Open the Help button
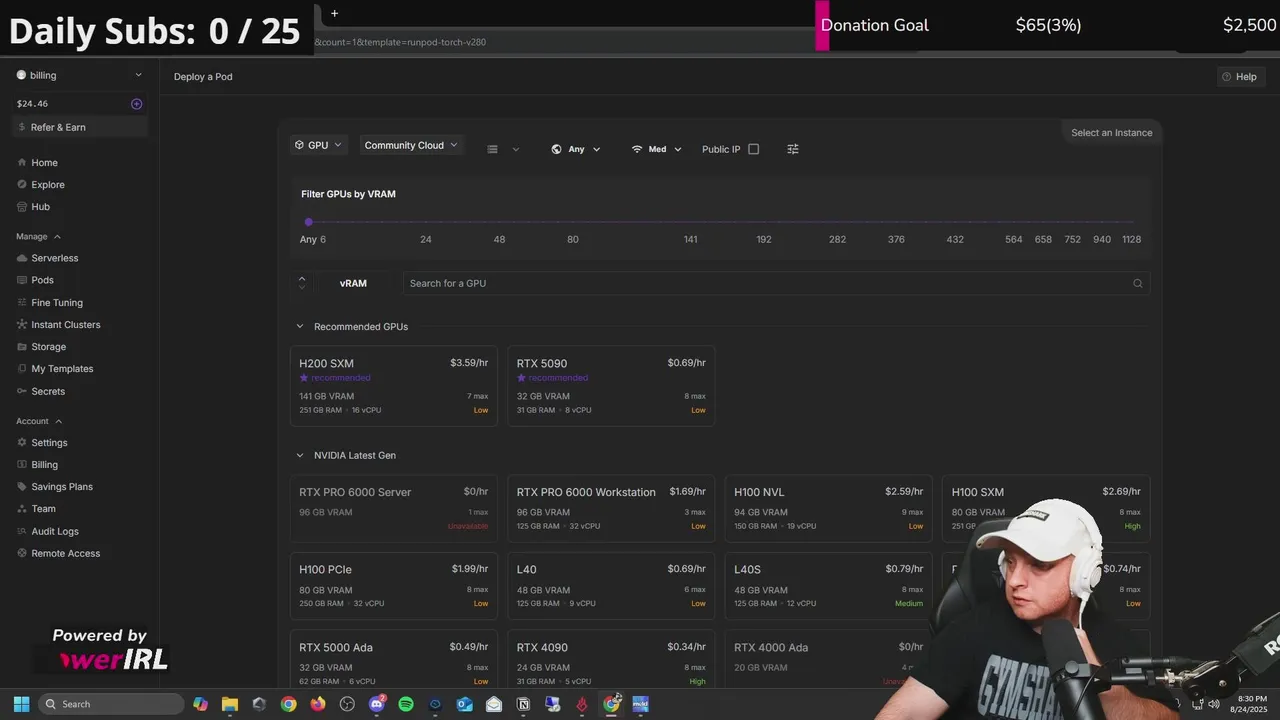 pyautogui.click(x=1239, y=77)
